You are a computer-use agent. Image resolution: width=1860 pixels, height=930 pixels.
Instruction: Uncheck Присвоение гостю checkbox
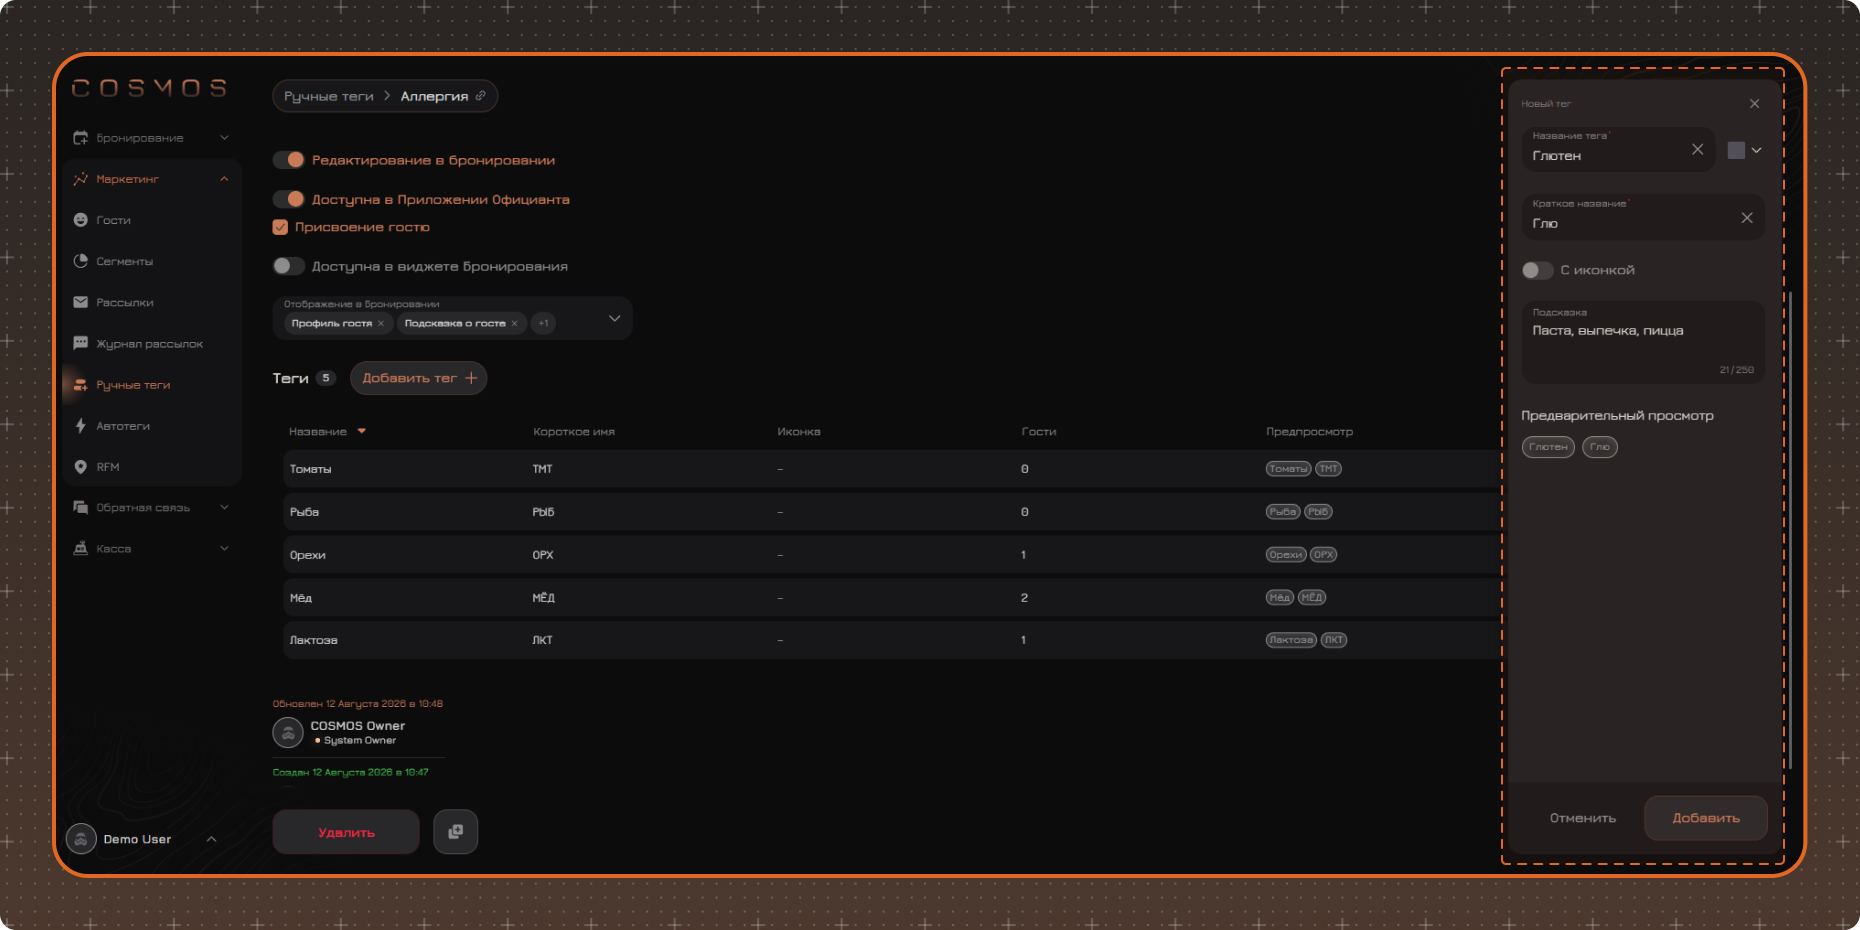click(x=280, y=227)
